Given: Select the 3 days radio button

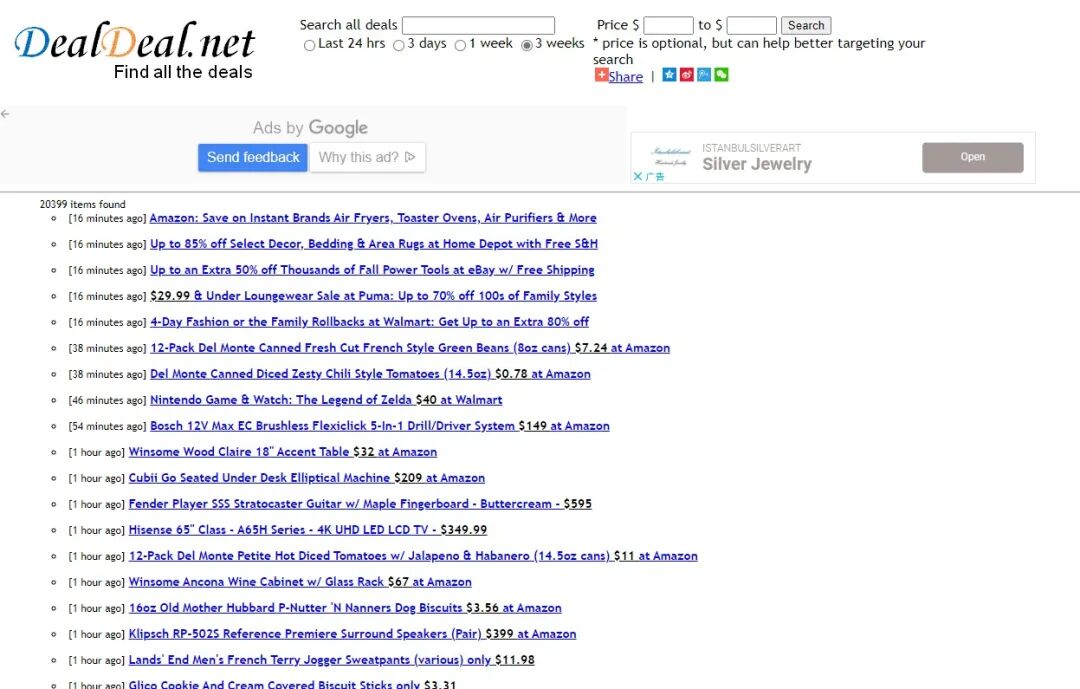Looking at the screenshot, I should click(398, 45).
